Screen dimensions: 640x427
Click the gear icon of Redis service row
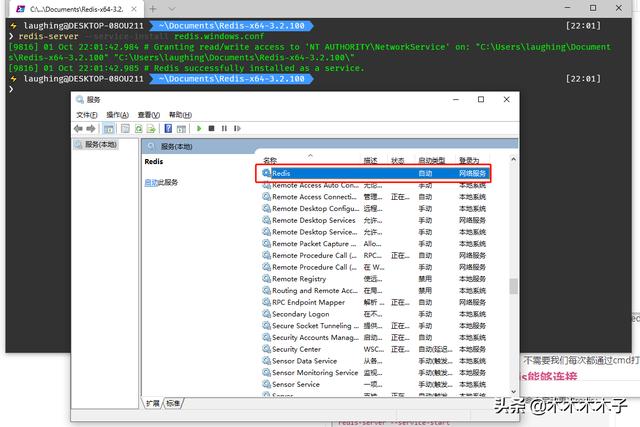tap(267, 173)
